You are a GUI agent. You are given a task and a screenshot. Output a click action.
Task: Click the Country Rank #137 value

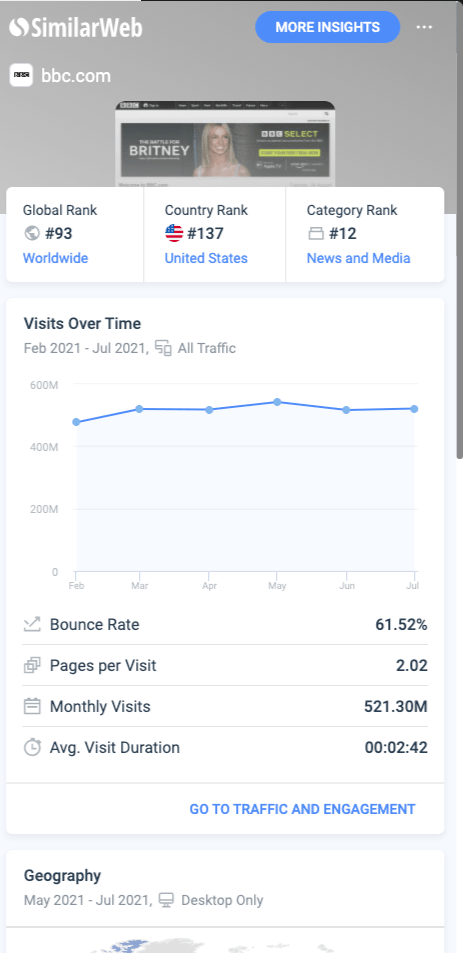point(205,233)
